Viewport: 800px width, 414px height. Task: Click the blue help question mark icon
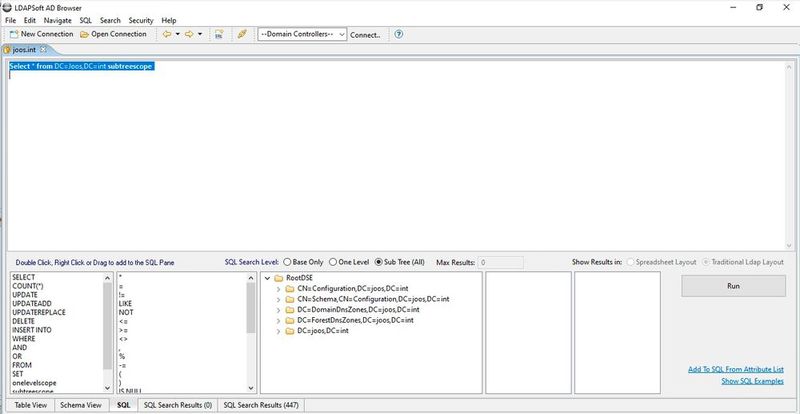coord(399,34)
